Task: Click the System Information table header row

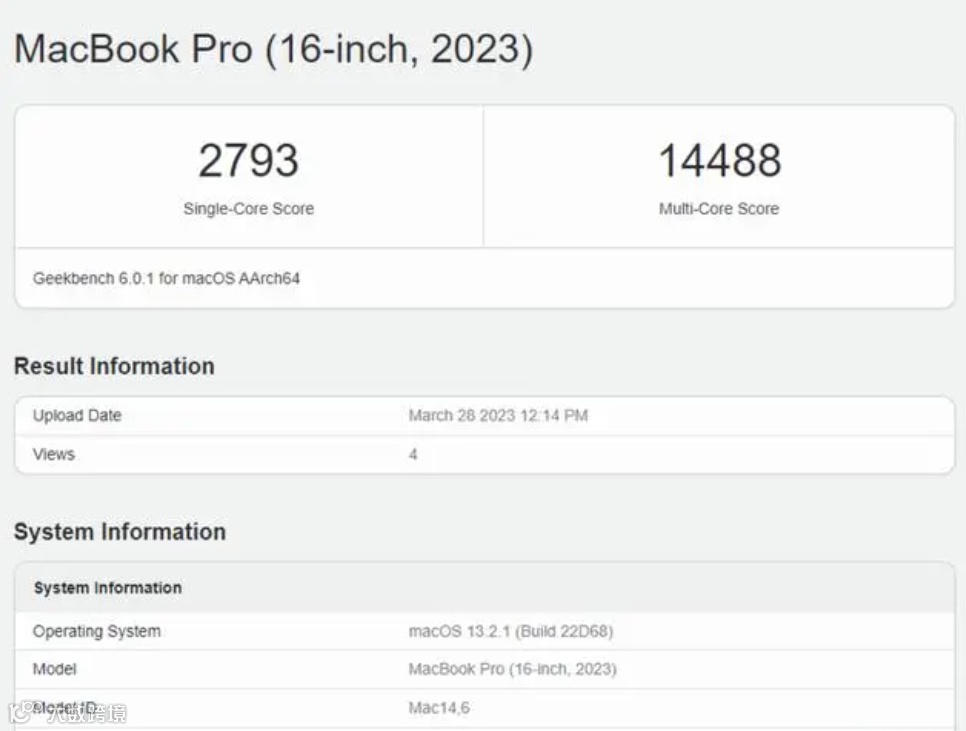Action: 485,588
